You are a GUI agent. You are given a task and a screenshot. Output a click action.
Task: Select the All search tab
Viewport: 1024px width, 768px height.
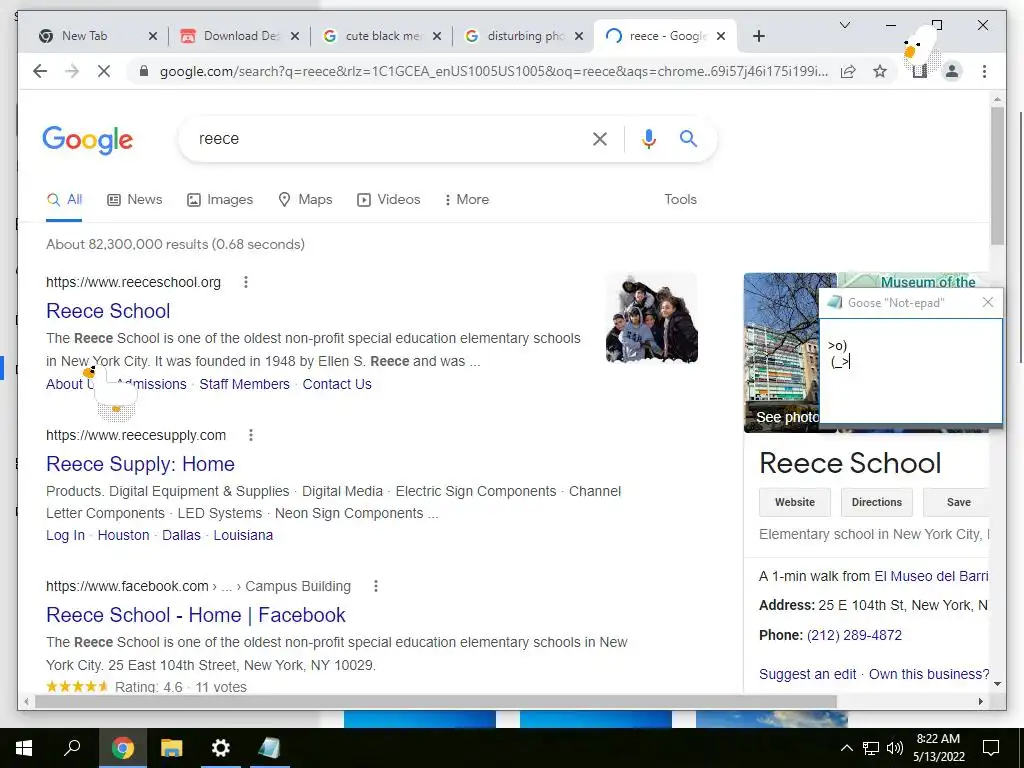(64, 199)
